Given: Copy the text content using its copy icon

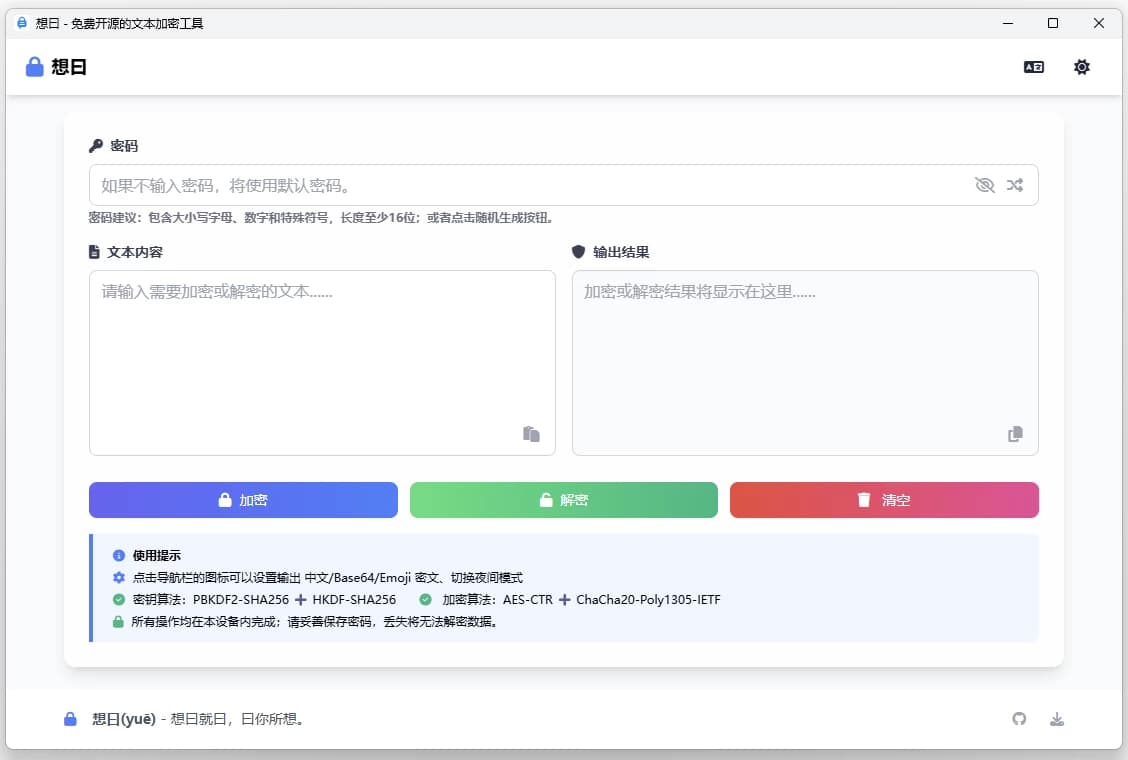Looking at the screenshot, I should click(x=531, y=433).
